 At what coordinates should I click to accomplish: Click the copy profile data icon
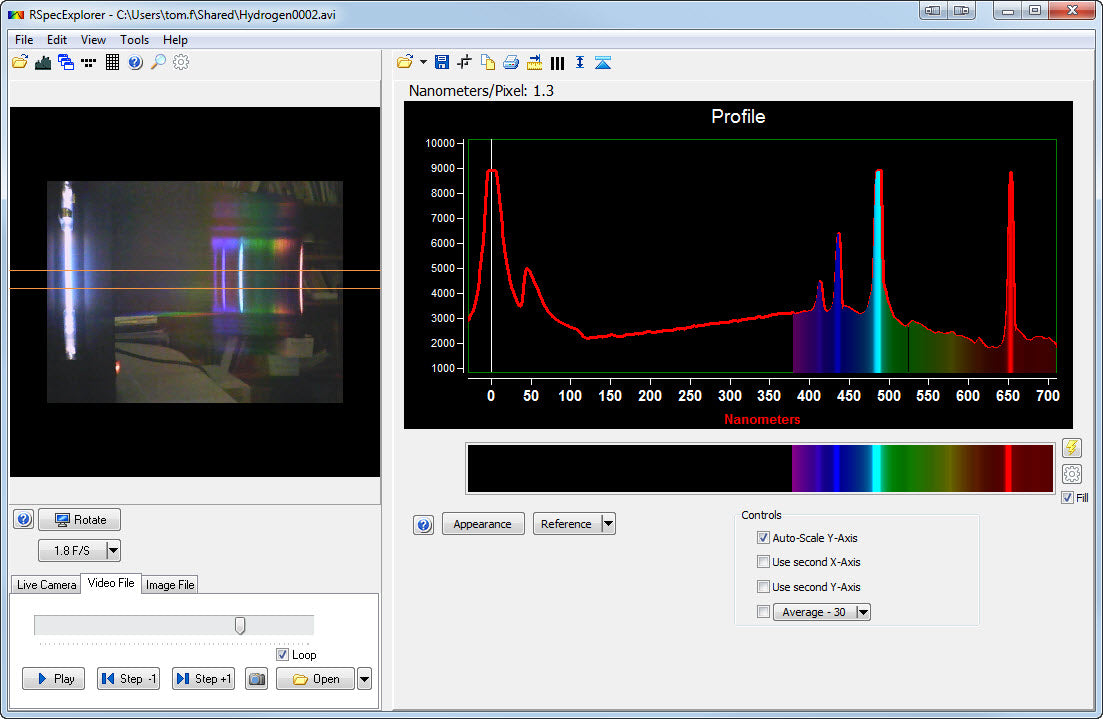[x=487, y=62]
